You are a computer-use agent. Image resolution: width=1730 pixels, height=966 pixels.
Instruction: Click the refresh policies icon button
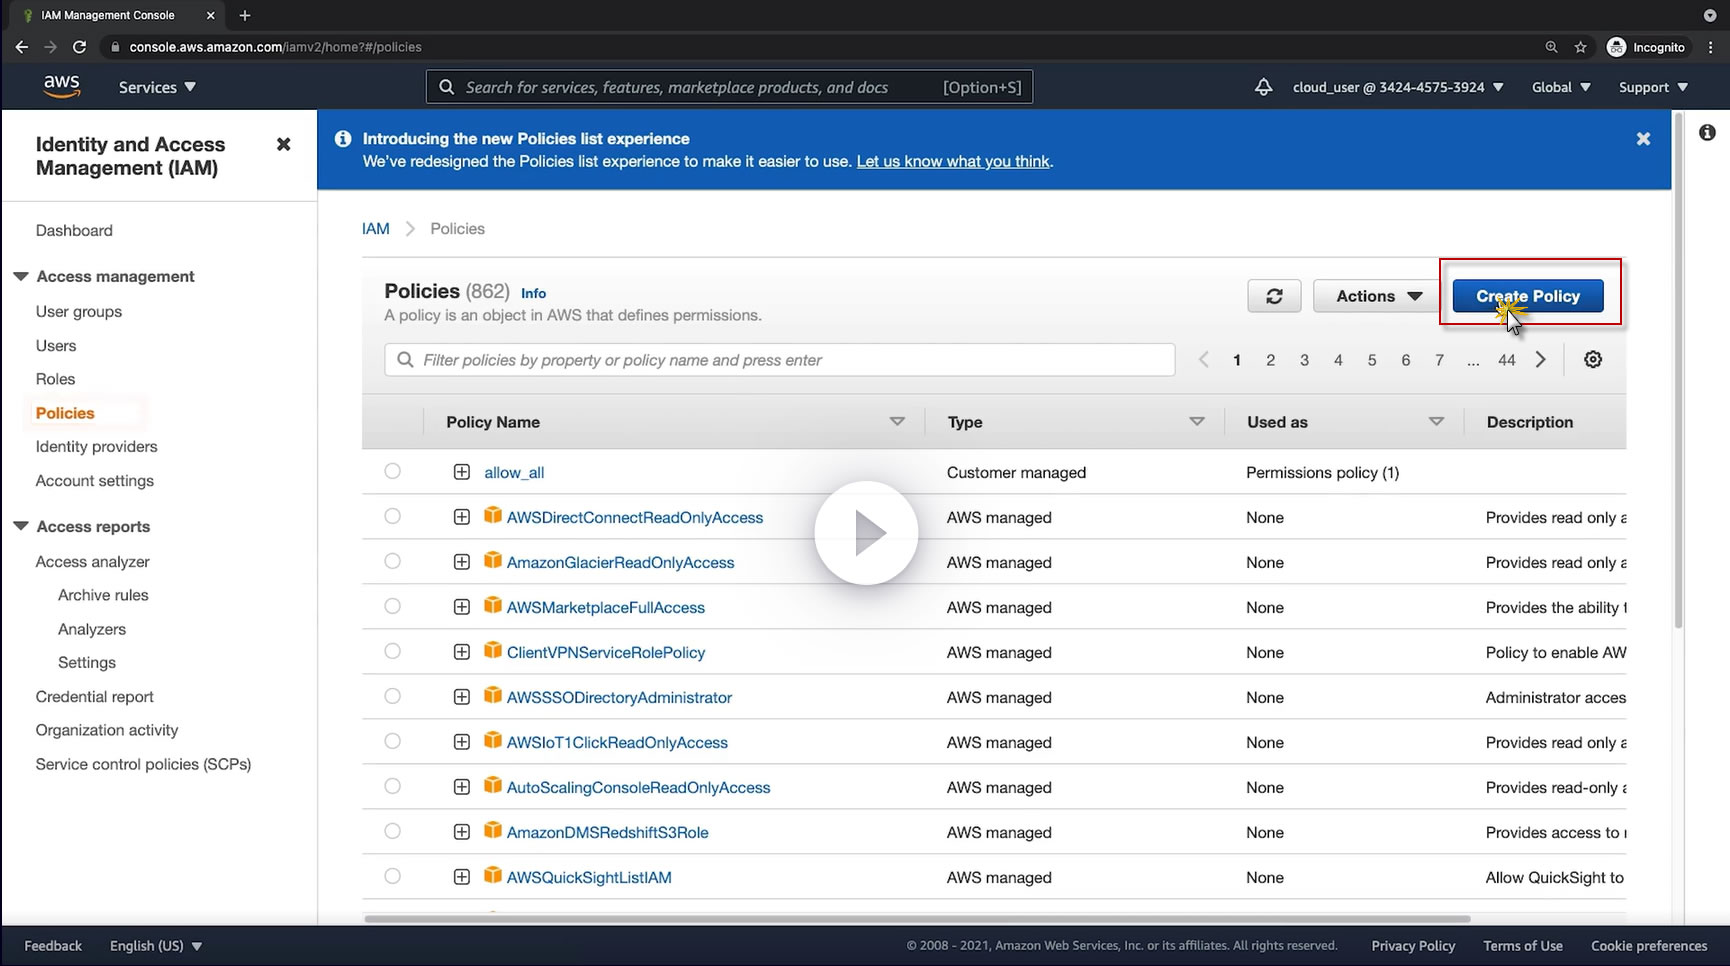coord(1274,296)
